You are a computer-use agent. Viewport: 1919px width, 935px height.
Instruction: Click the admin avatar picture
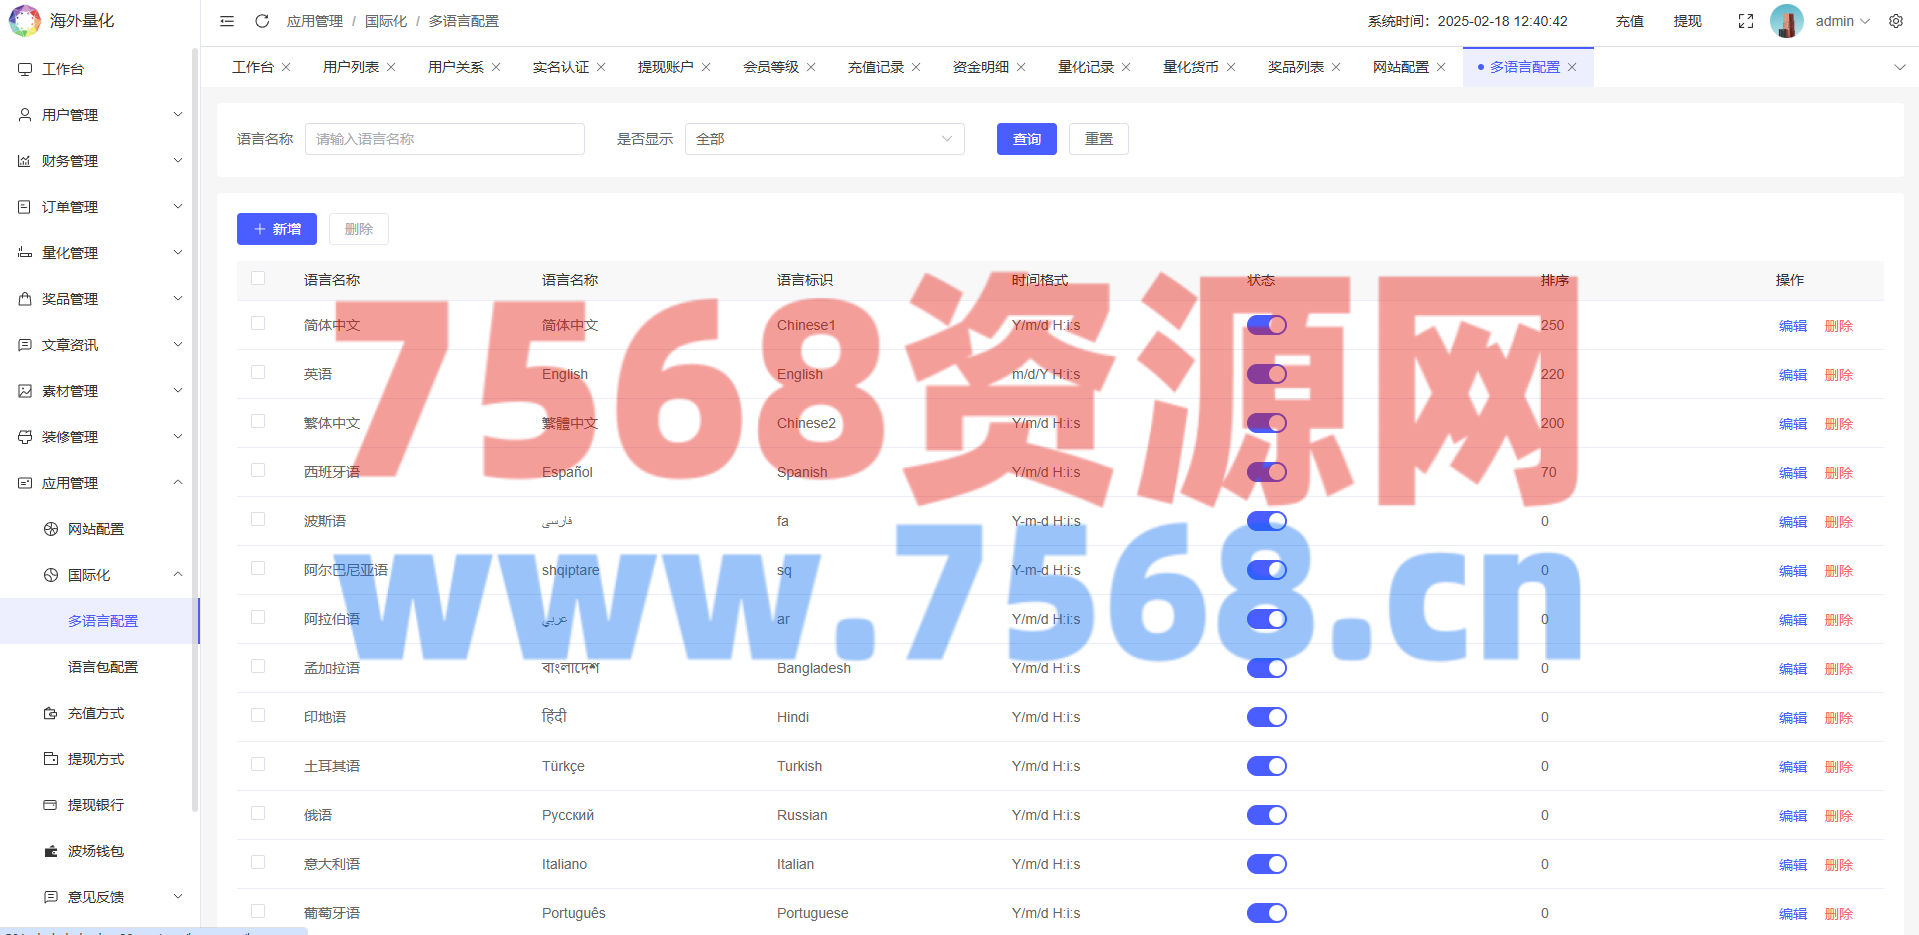tap(1786, 21)
